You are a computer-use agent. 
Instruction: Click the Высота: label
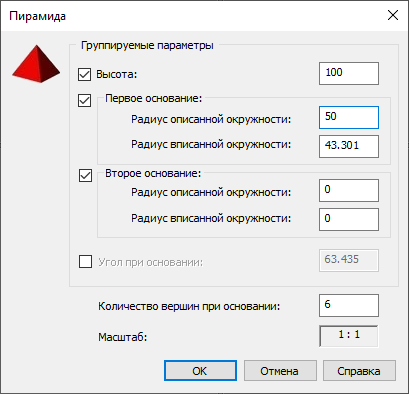[x=117, y=74]
